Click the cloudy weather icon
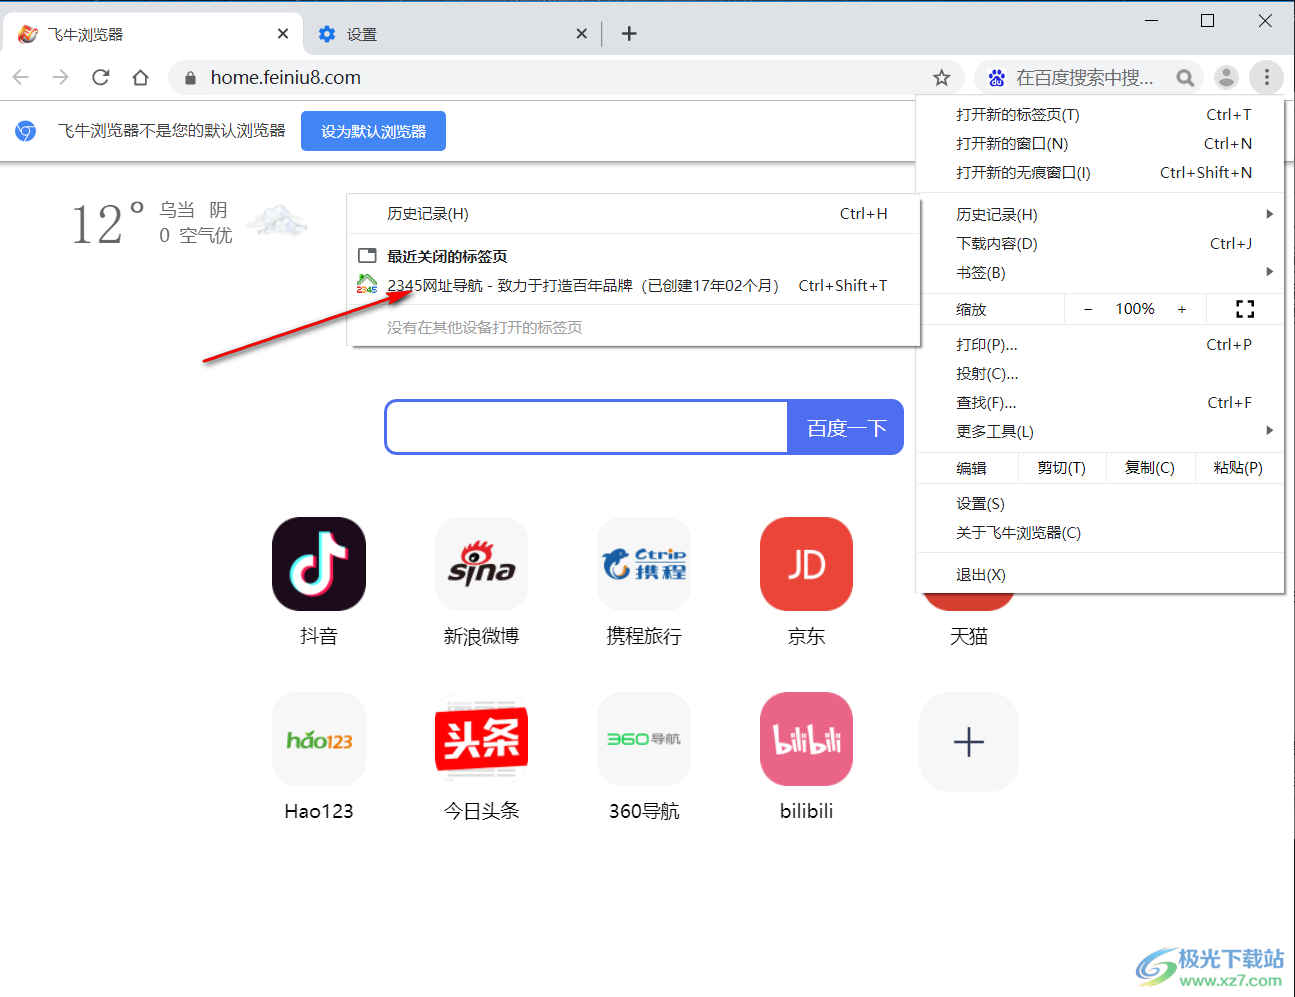This screenshot has height=997, width=1295. click(277, 221)
